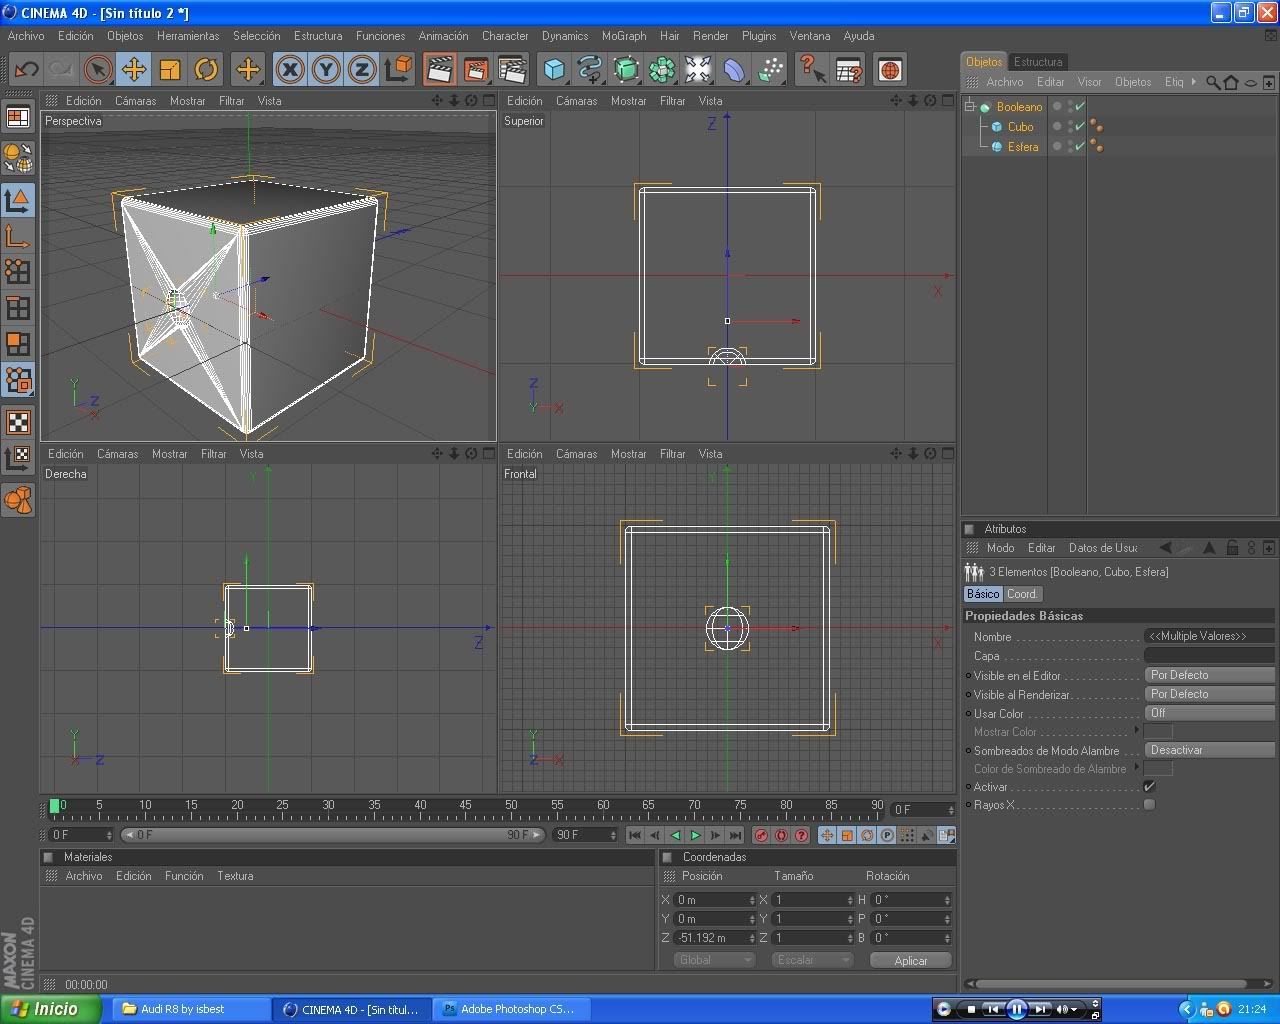Collapse the Booleano object tree
The height and width of the screenshot is (1024, 1280).
[x=969, y=106]
